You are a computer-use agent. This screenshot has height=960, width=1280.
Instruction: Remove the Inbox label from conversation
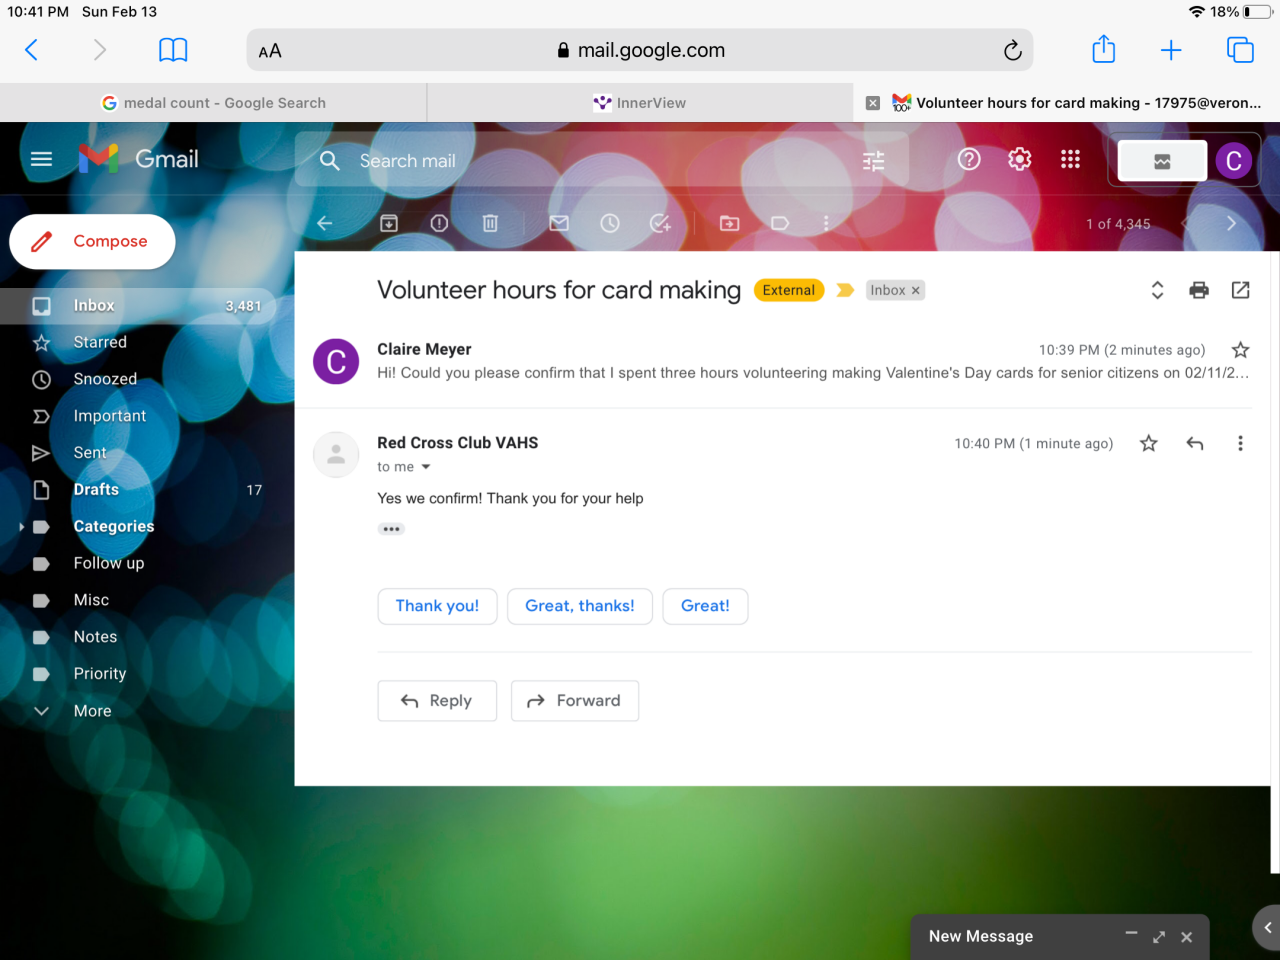[915, 291]
